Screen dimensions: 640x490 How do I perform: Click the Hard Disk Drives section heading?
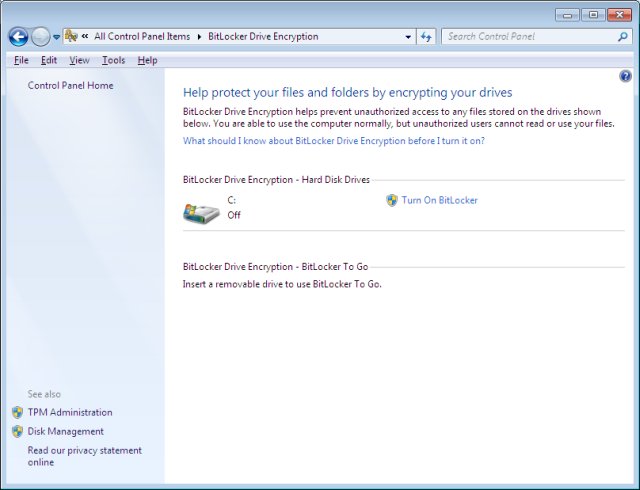point(276,180)
